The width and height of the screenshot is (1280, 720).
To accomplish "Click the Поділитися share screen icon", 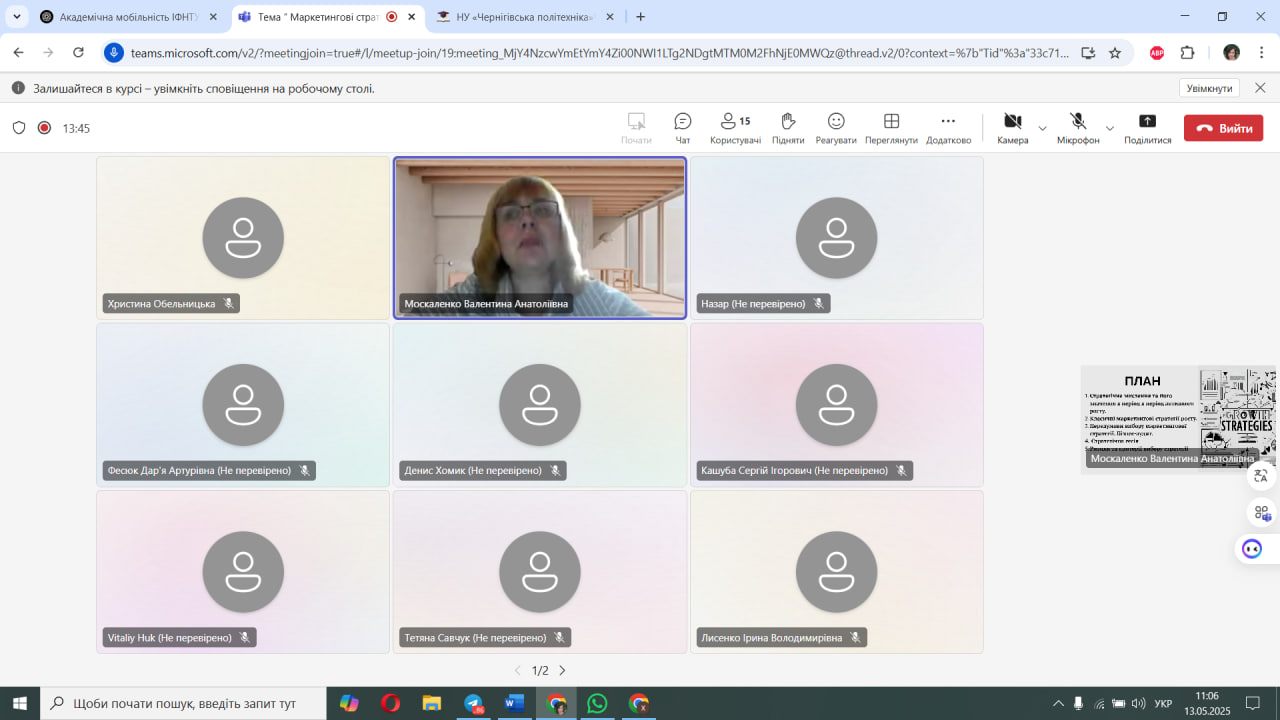I will 1147,128.
